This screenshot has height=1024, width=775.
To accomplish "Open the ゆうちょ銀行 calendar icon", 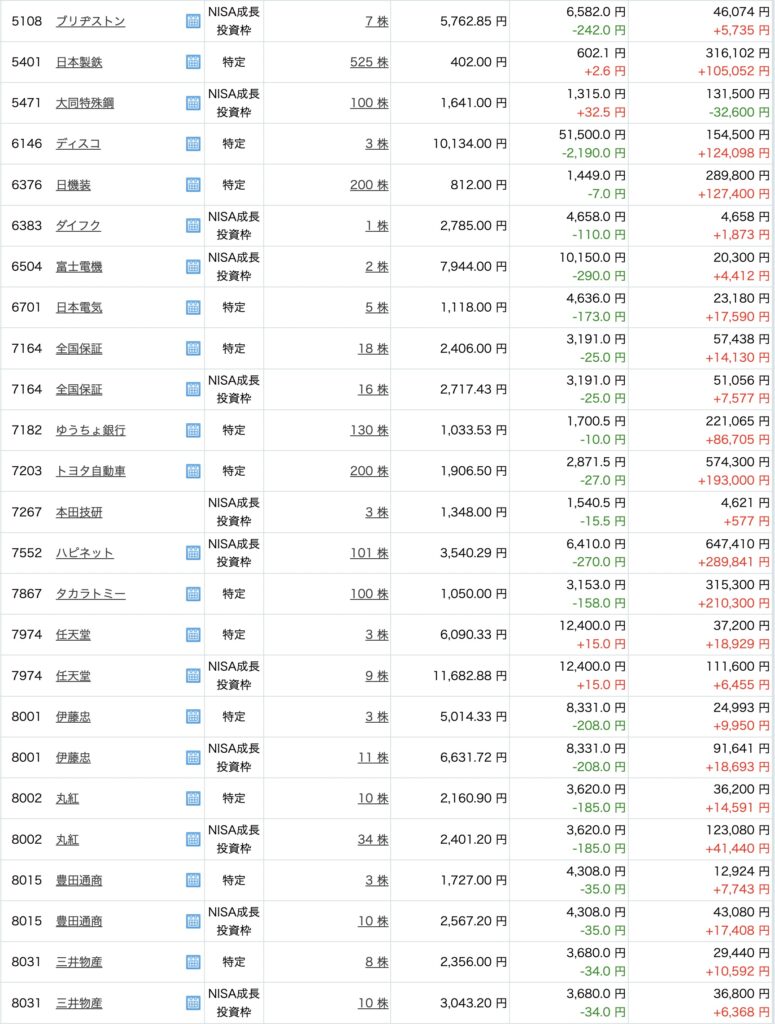I will [193, 430].
